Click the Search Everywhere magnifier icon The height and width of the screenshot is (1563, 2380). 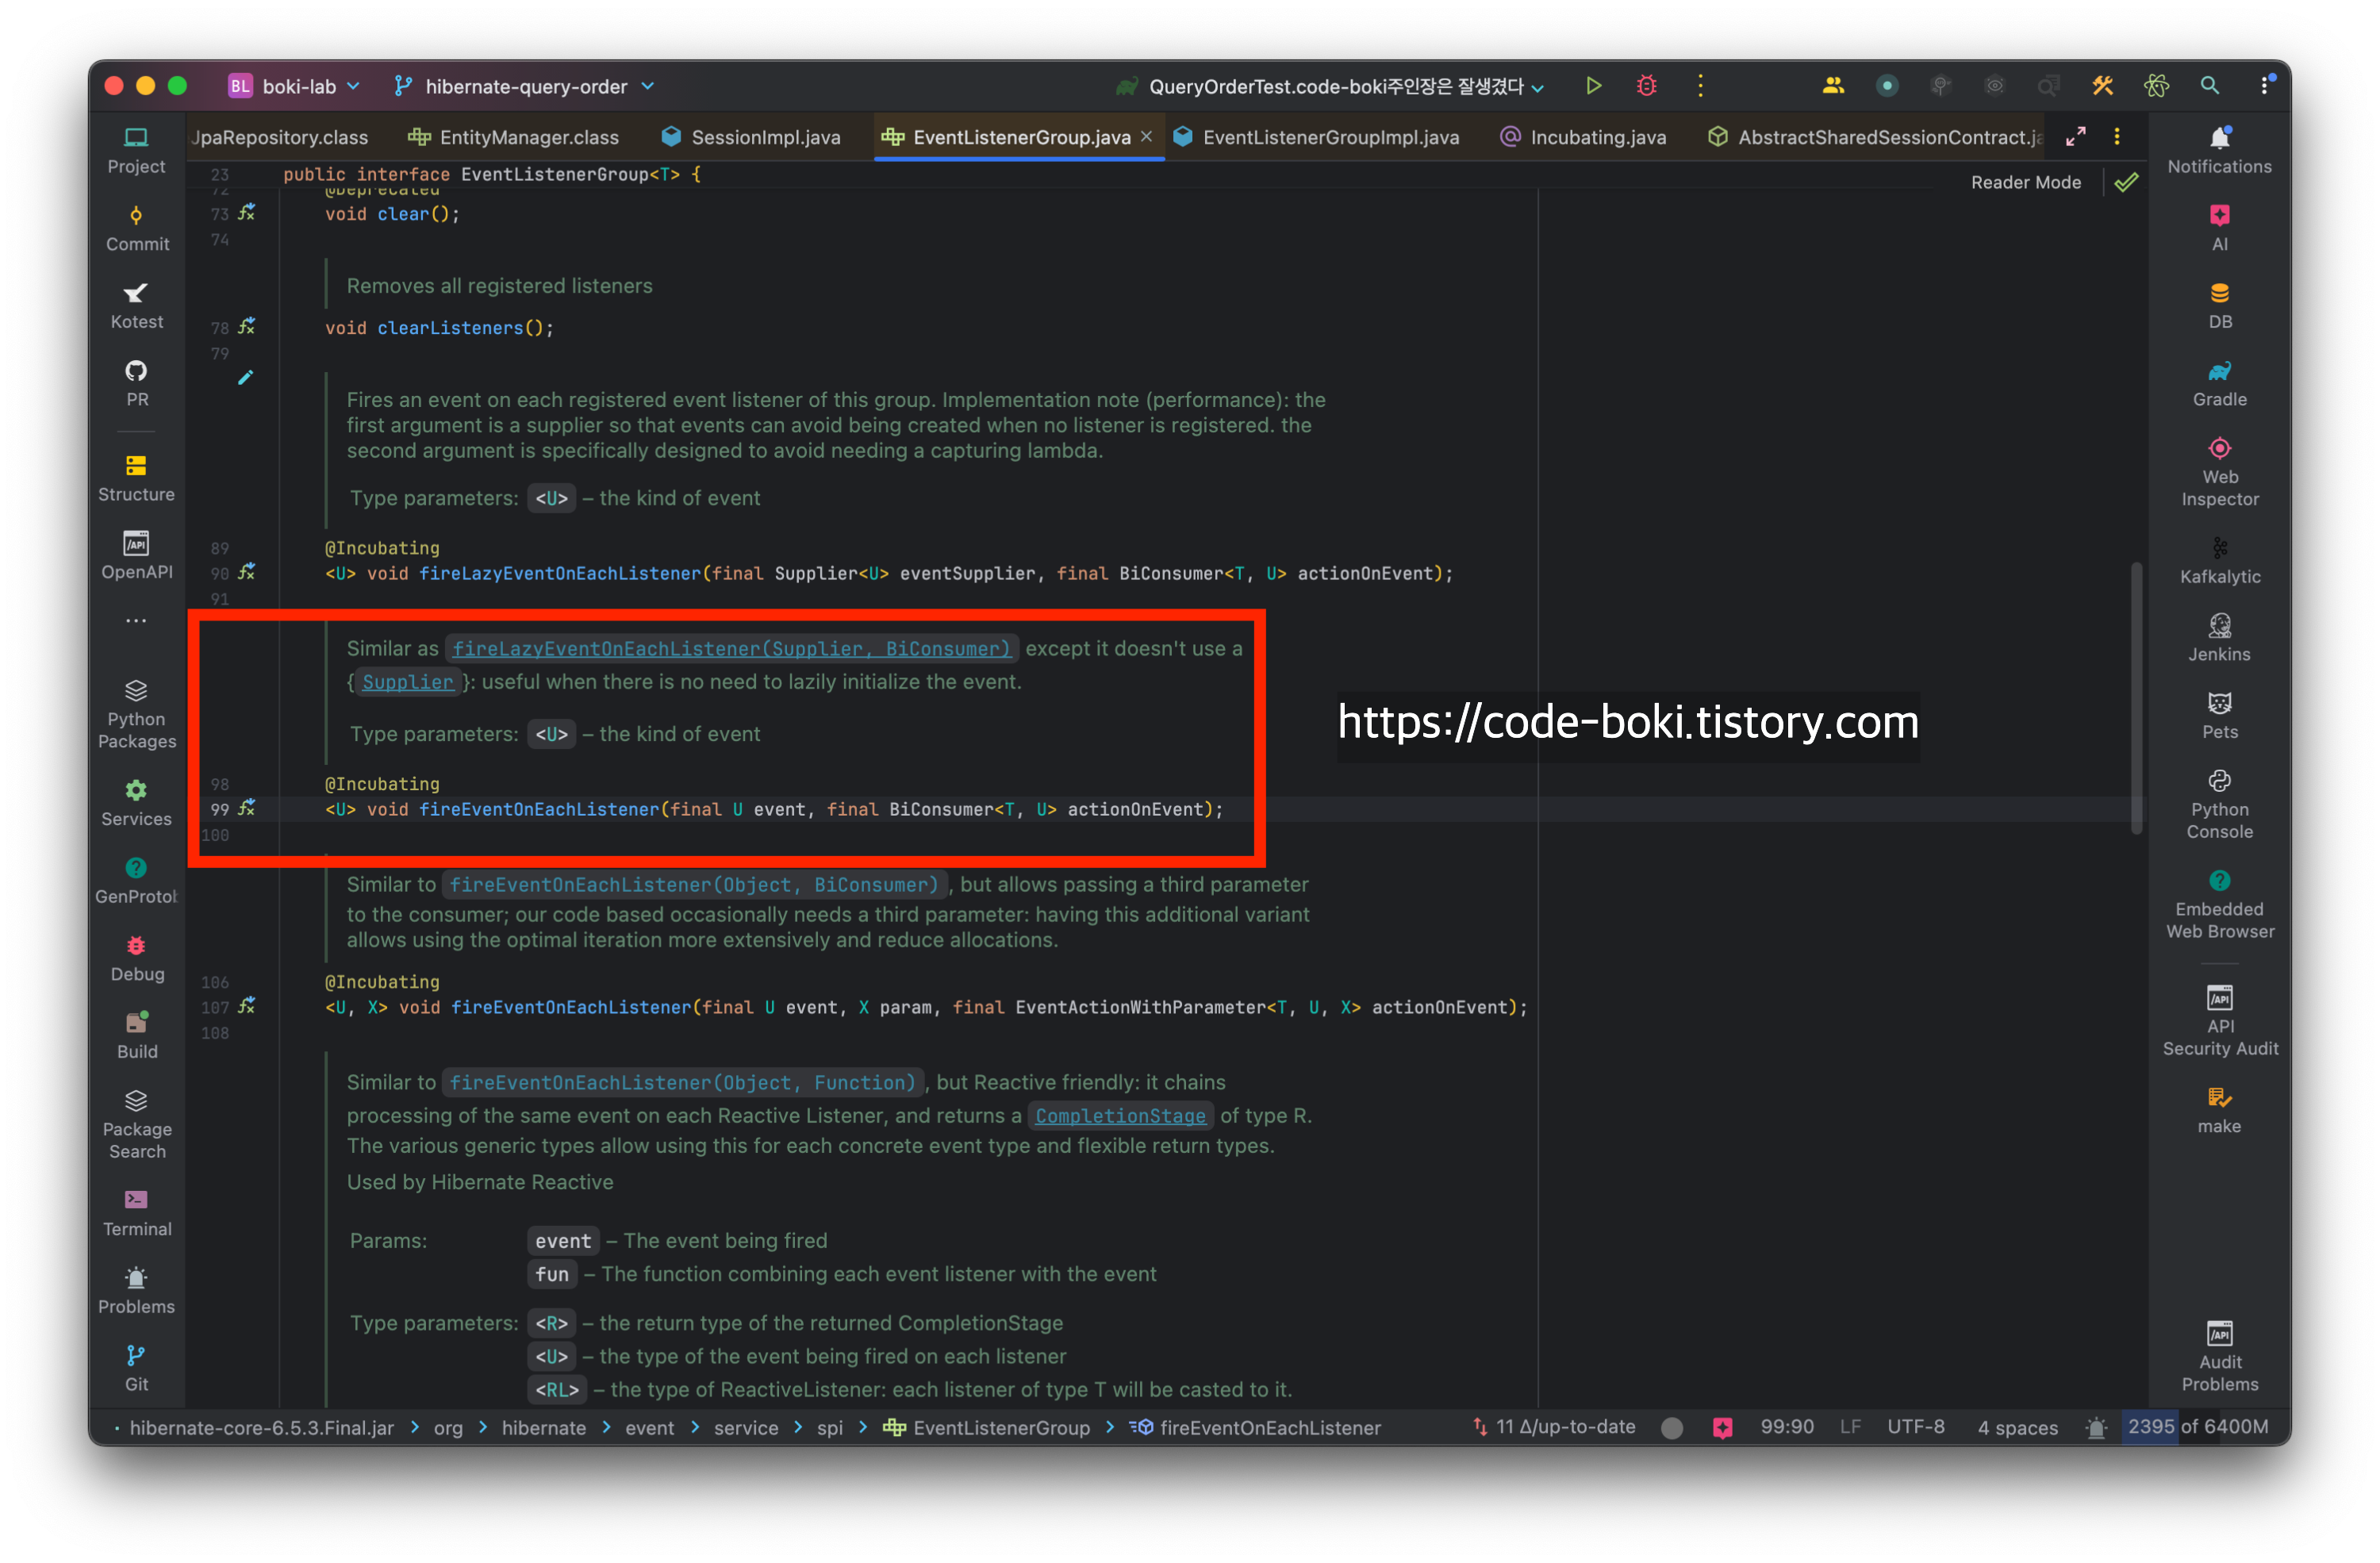point(2209,86)
